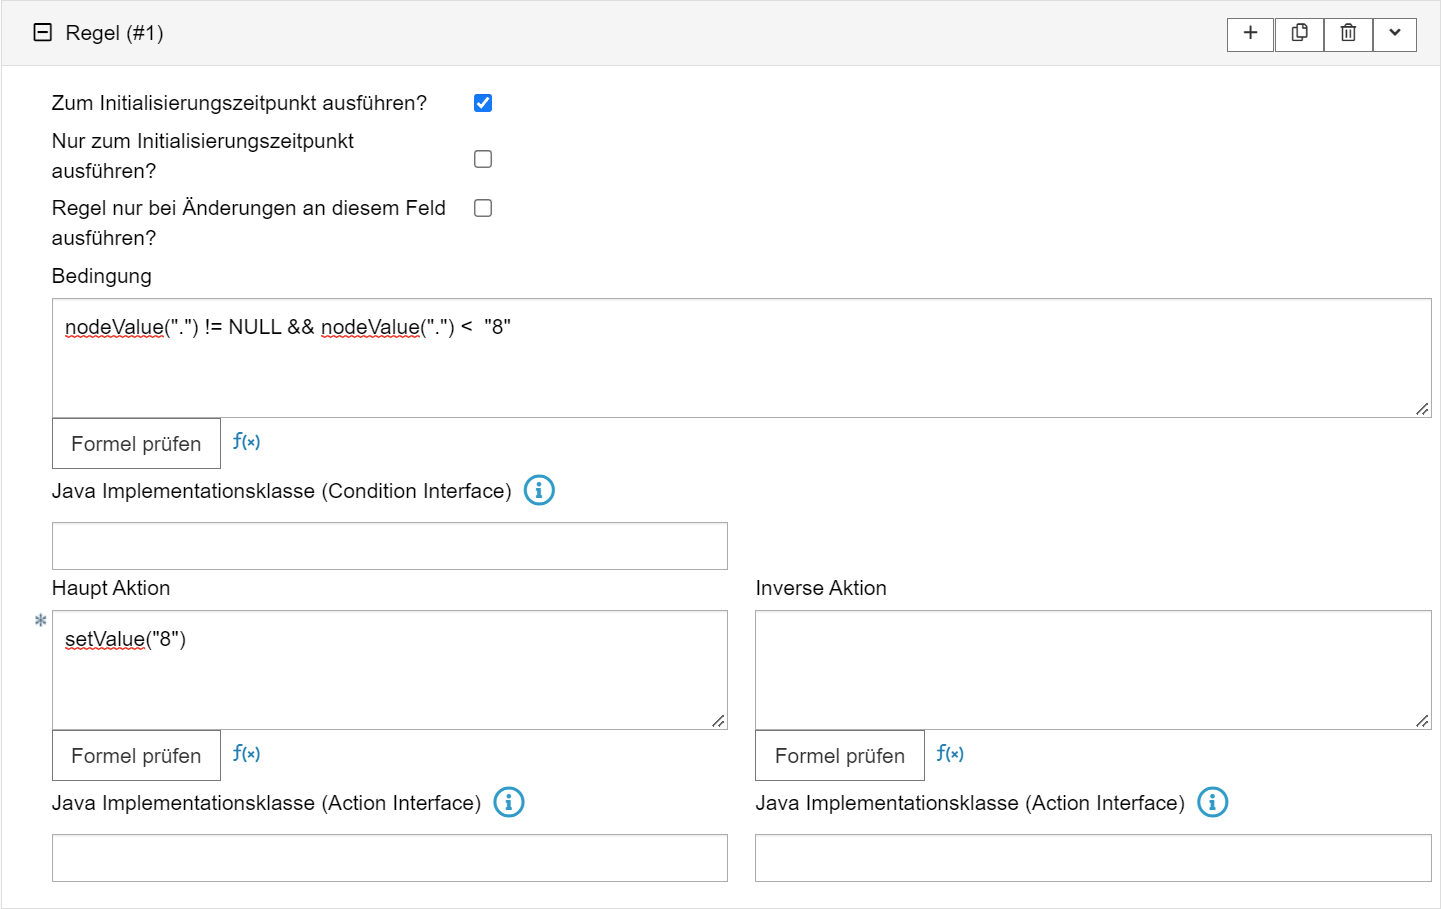Open the f(x) formula editor for Bedingung
Viewport: 1441px width, 909px height.
click(x=246, y=442)
